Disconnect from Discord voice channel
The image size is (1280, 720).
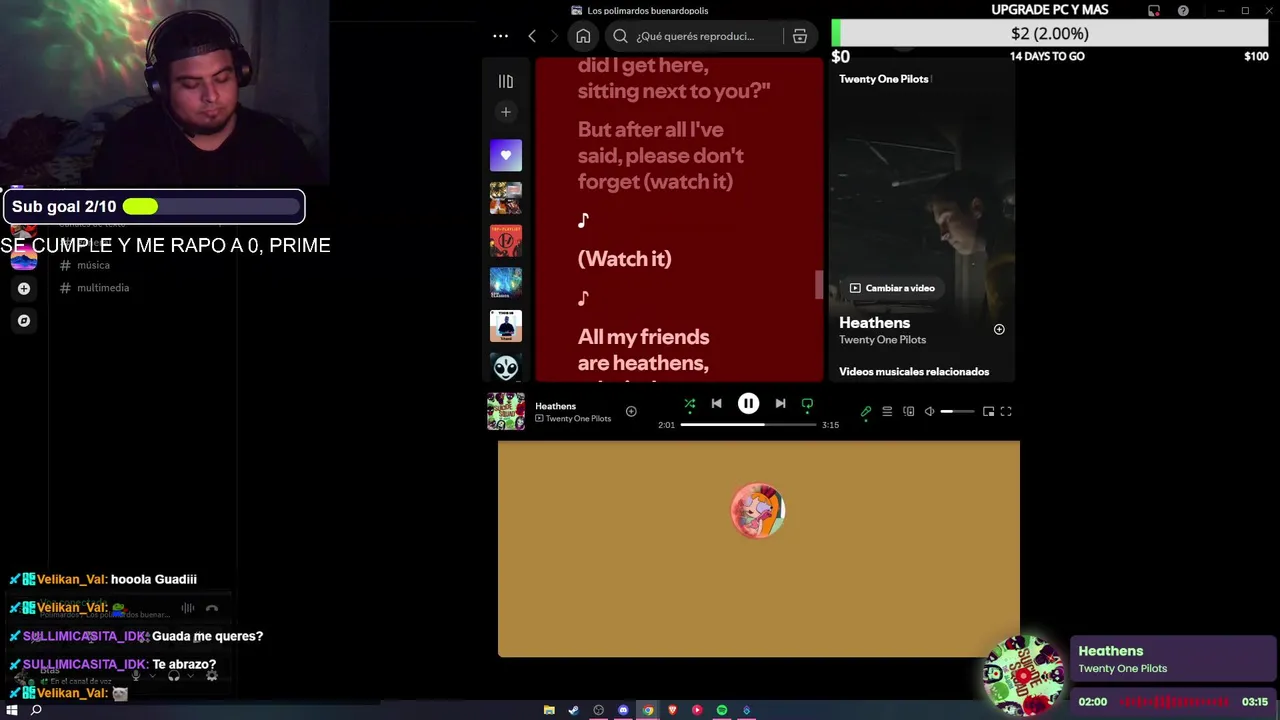tap(212, 608)
